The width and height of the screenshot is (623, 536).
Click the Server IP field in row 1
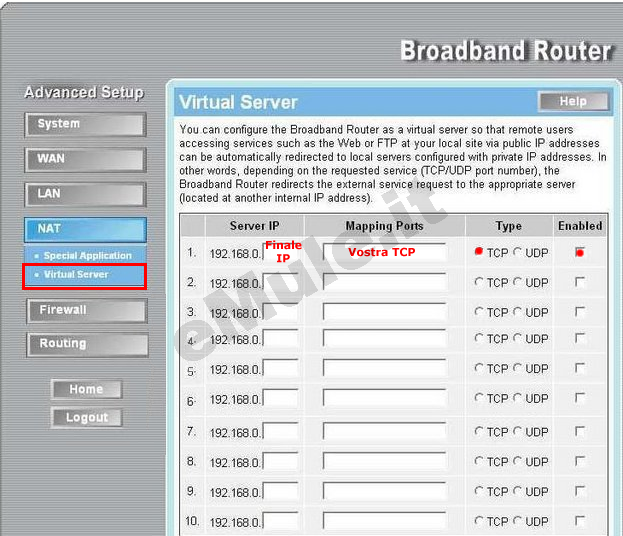coord(280,253)
